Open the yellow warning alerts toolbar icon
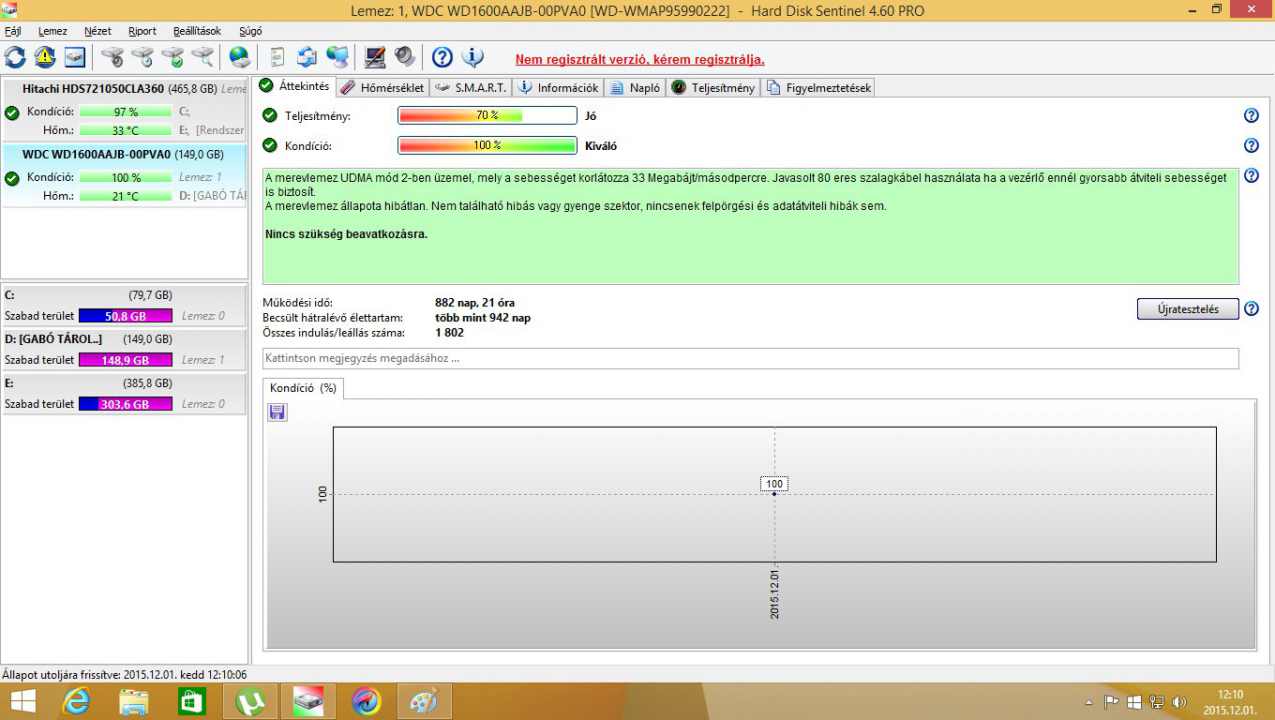Screen dimensions: 1275x720 (x=45, y=57)
